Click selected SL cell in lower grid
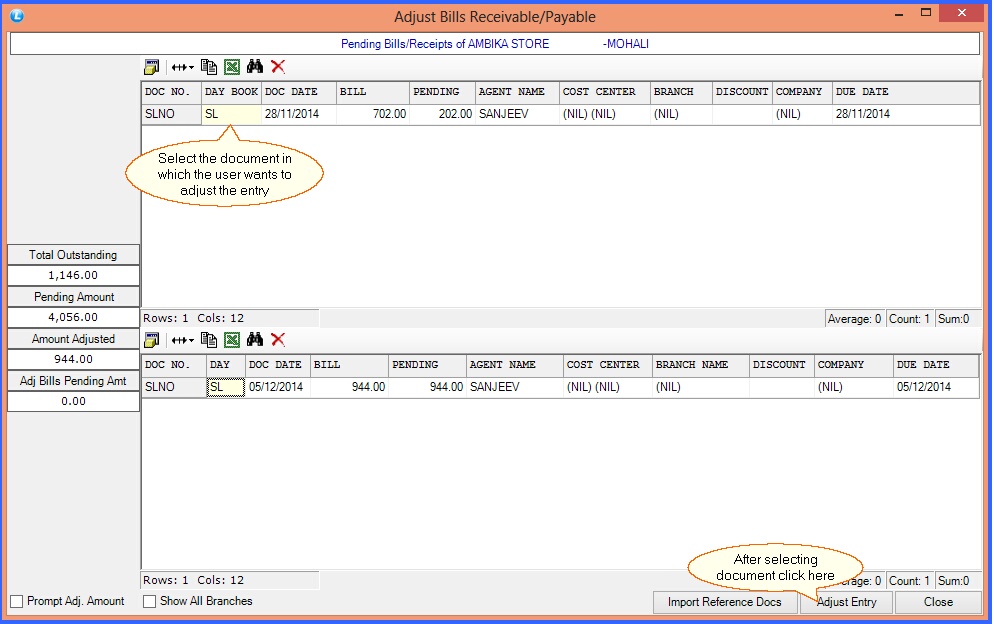 pos(225,387)
